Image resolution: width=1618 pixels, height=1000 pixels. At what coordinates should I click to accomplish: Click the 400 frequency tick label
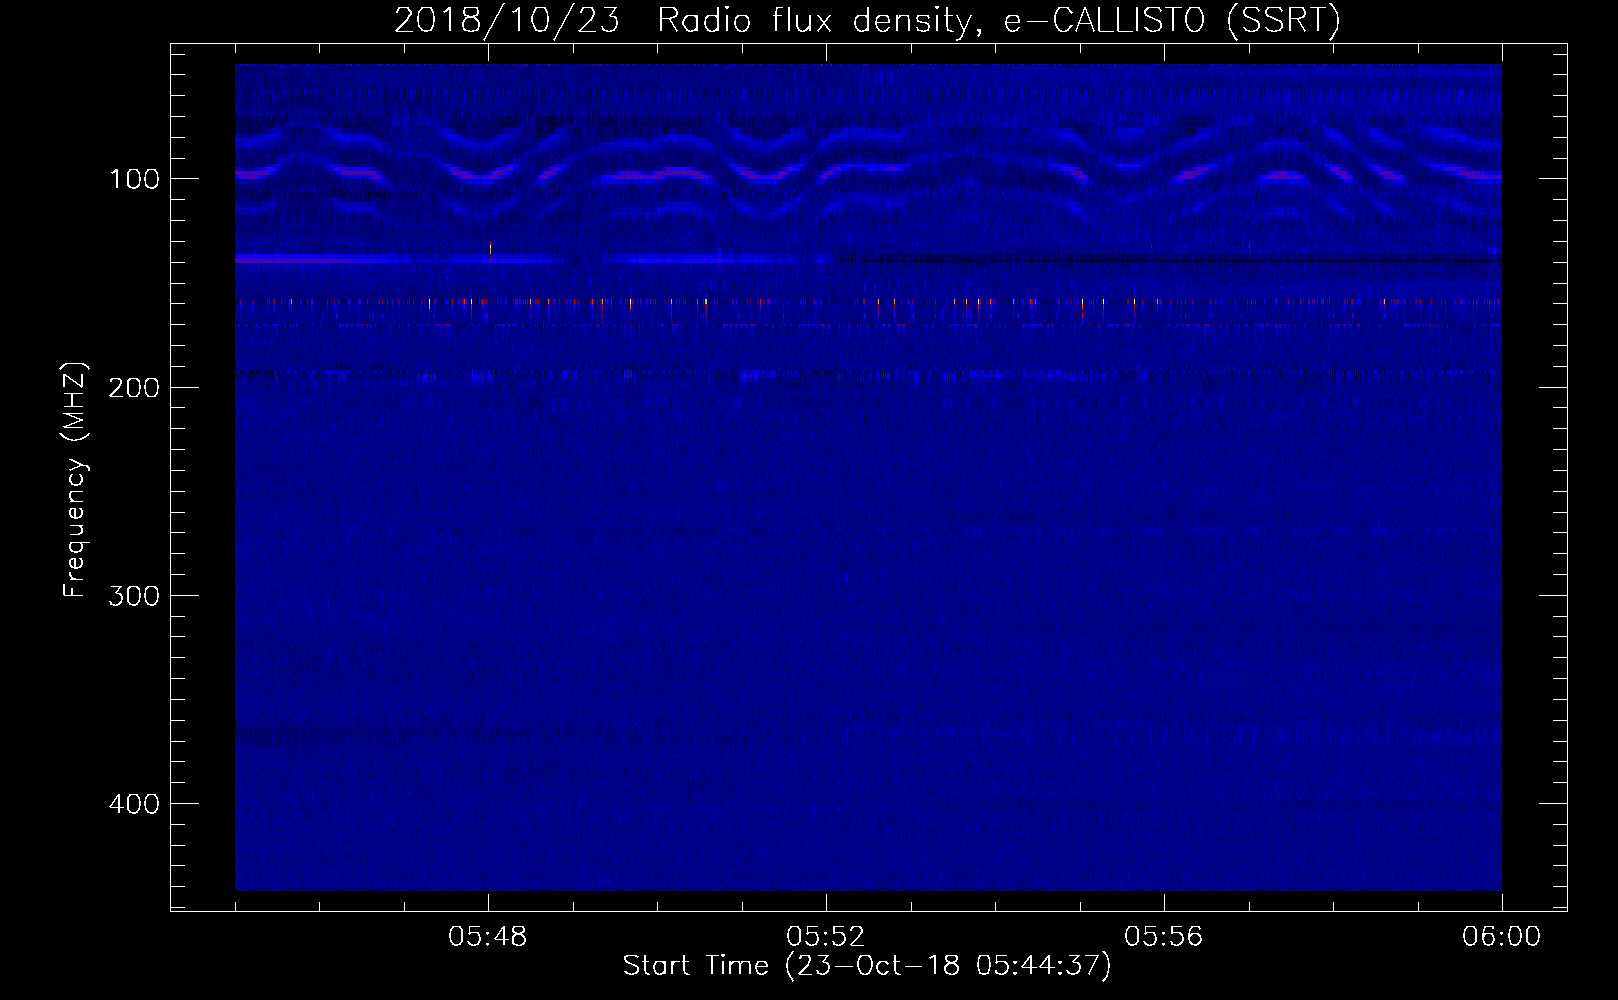pos(134,804)
